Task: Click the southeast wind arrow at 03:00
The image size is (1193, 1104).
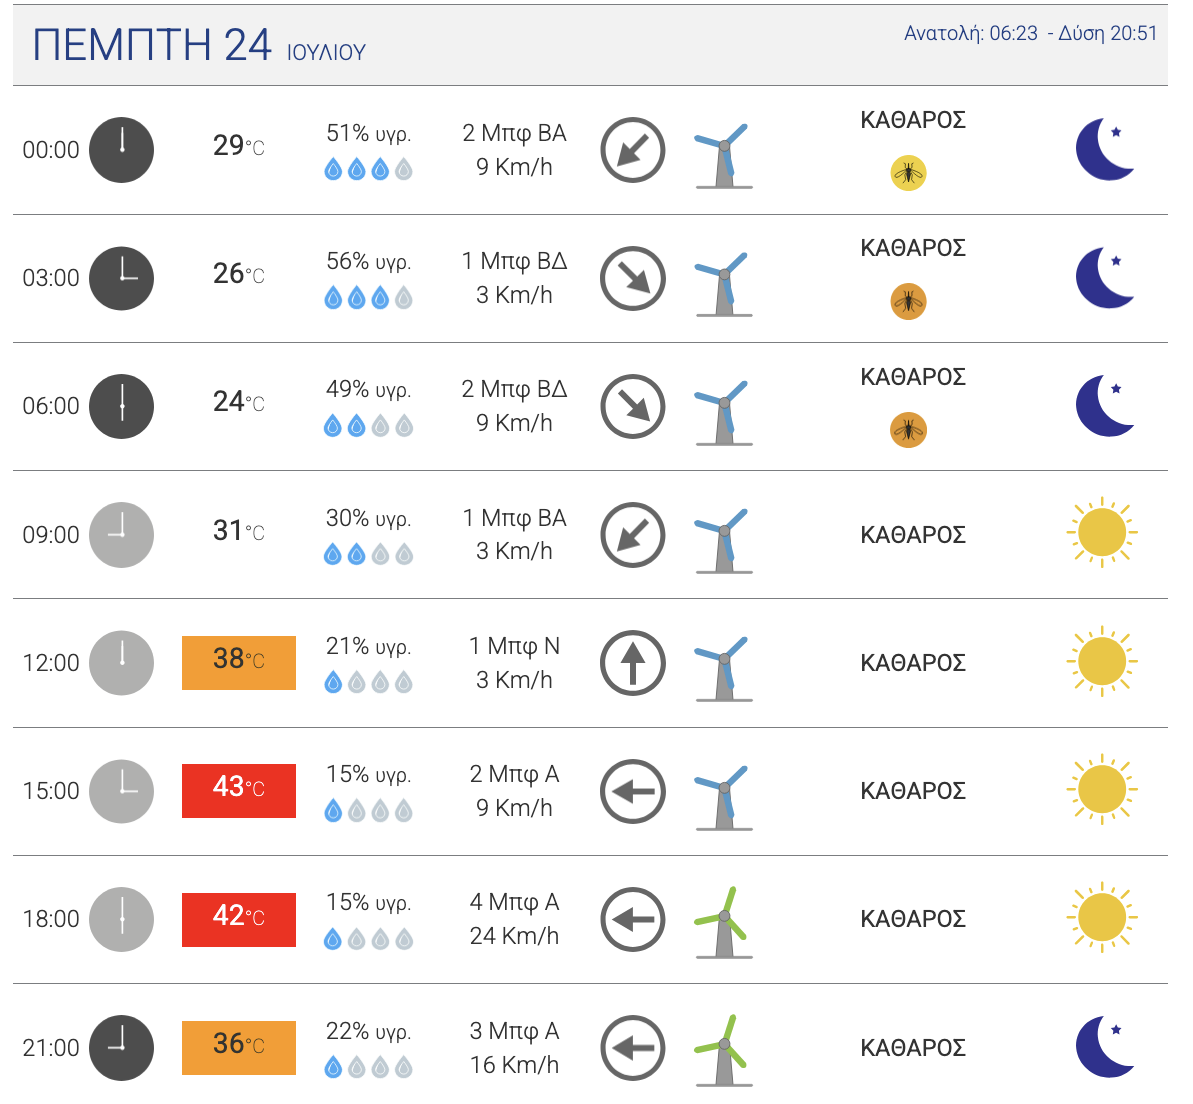Action: point(632,278)
